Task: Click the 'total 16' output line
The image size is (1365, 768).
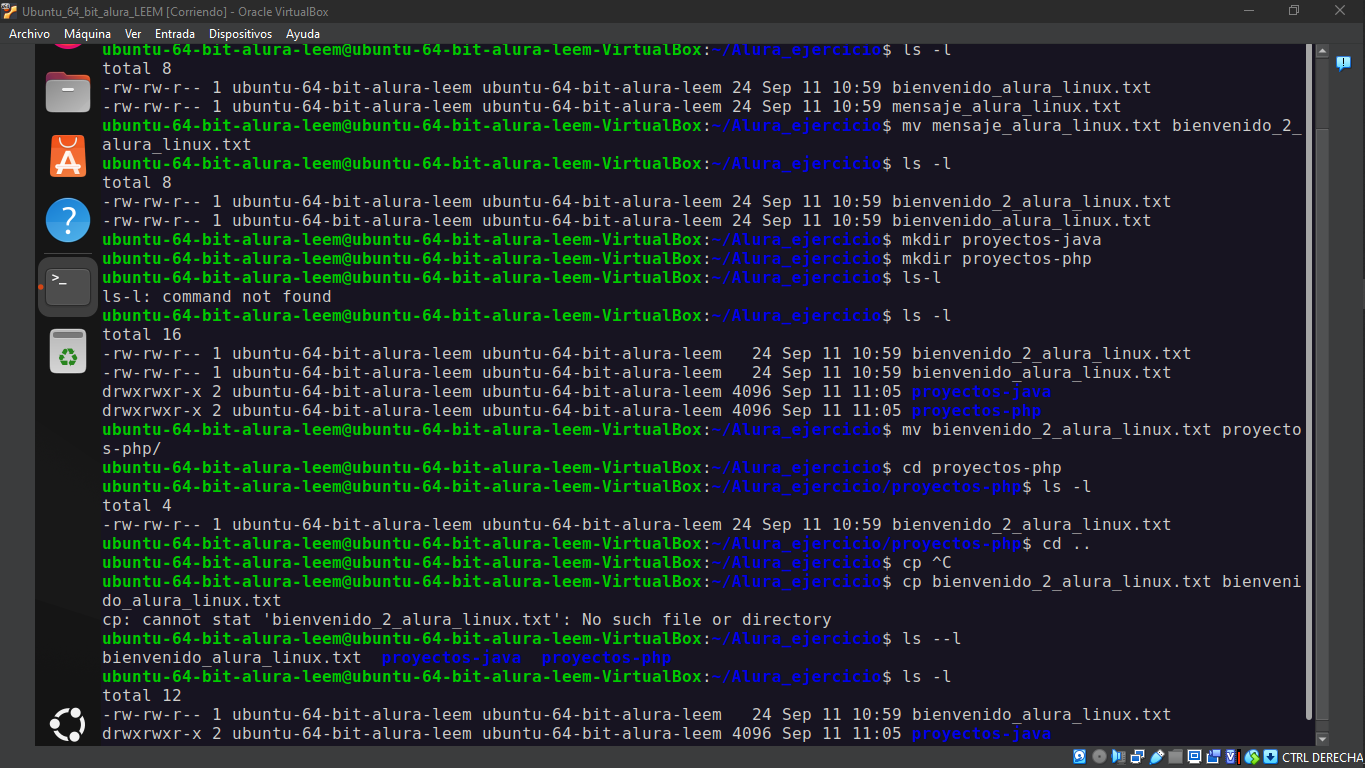Action: point(142,335)
